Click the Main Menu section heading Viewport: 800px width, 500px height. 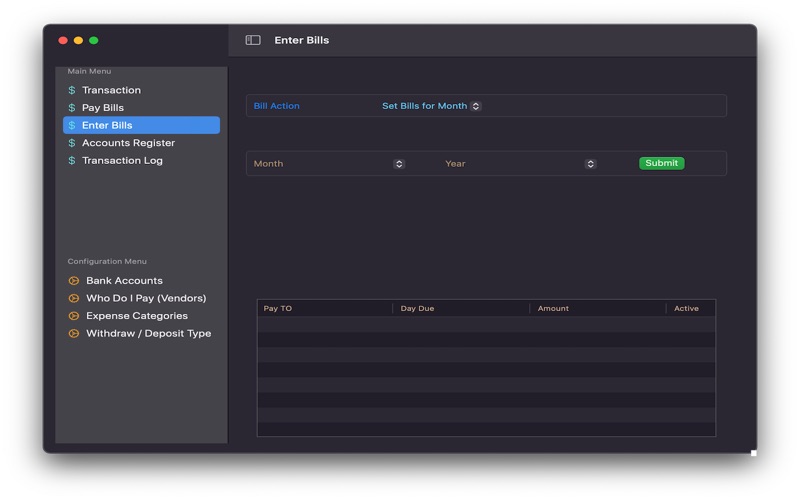(x=89, y=71)
